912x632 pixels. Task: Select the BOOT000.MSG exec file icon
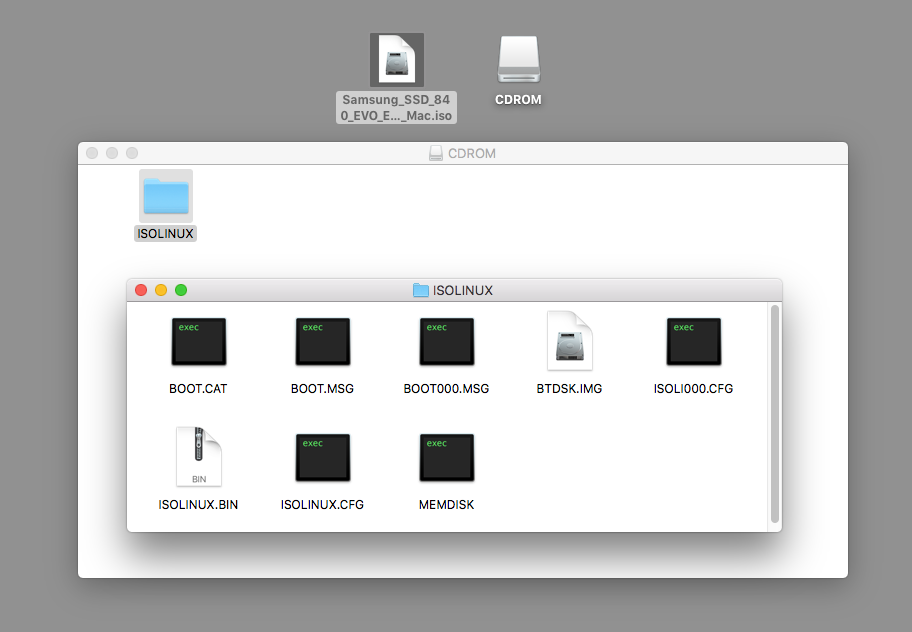coord(447,342)
